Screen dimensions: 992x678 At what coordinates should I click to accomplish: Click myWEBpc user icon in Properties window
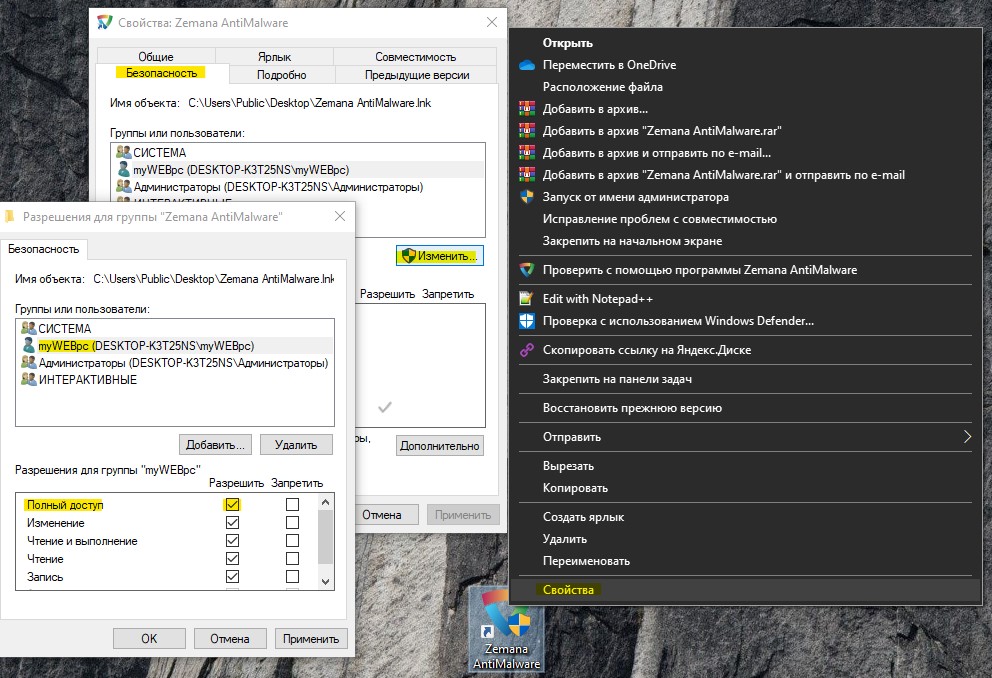click(124, 170)
